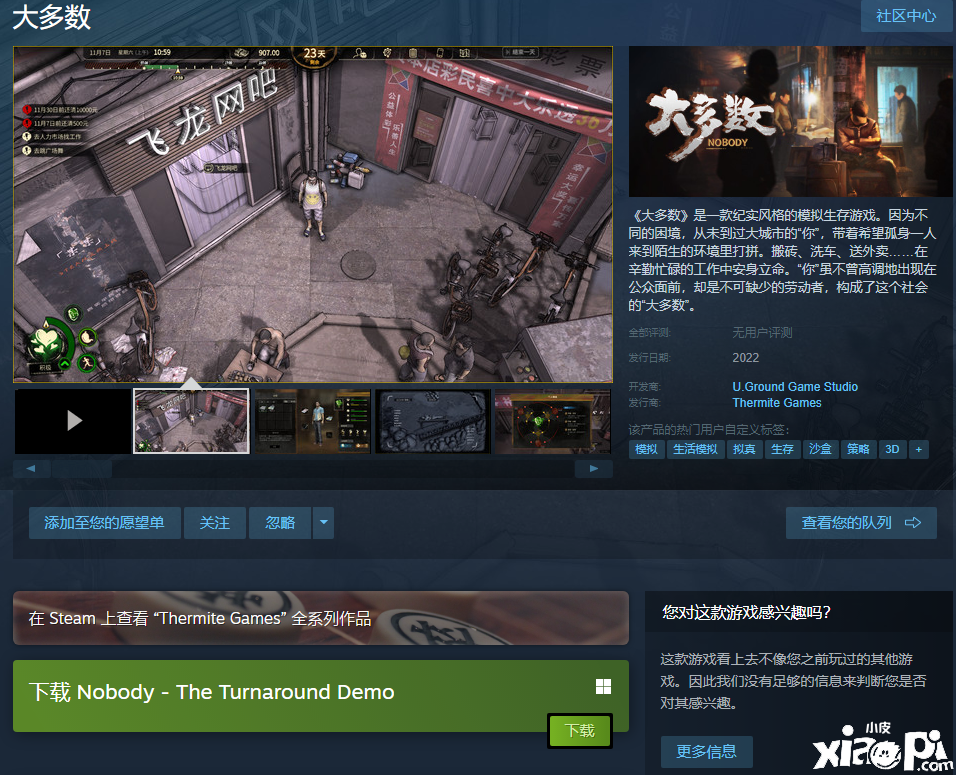This screenshot has width=956, height=775.
Task: Click the main game screenshot
Action: pyautogui.click(x=313, y=214)
